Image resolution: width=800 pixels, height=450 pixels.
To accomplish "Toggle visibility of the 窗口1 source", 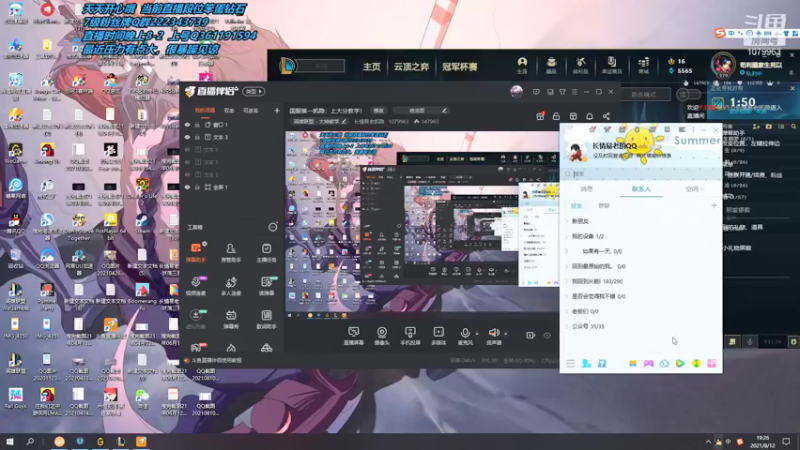I will tap(187, 124).
